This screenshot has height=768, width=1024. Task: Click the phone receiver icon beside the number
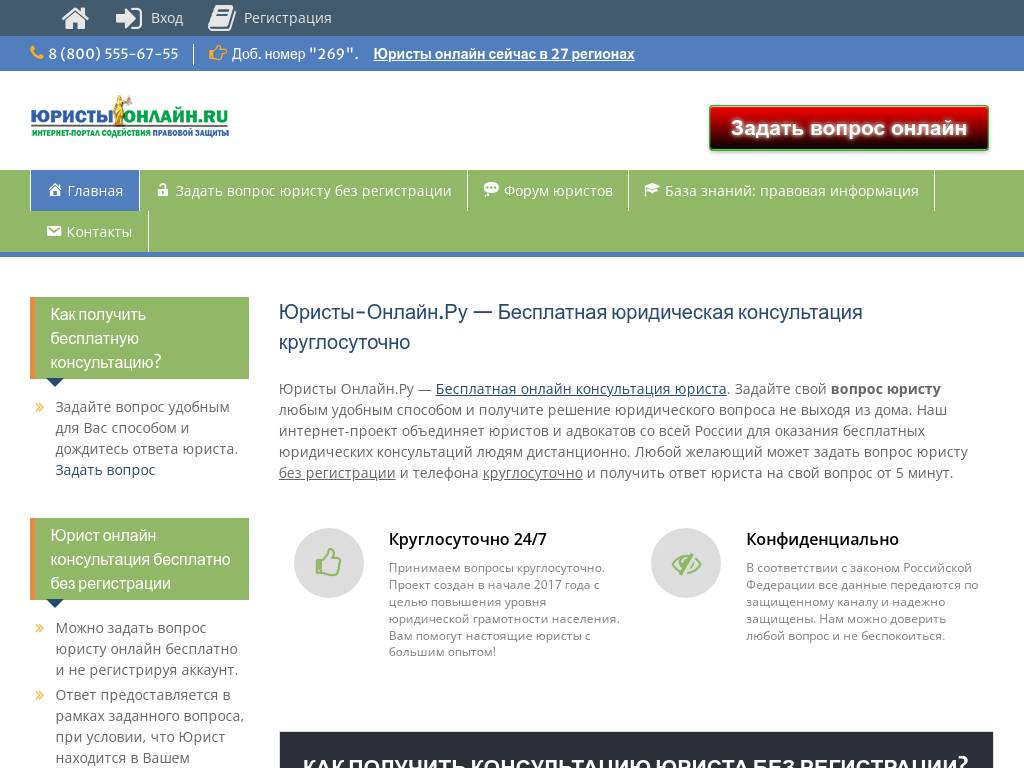pyautogui.click(x=36, y=53)
